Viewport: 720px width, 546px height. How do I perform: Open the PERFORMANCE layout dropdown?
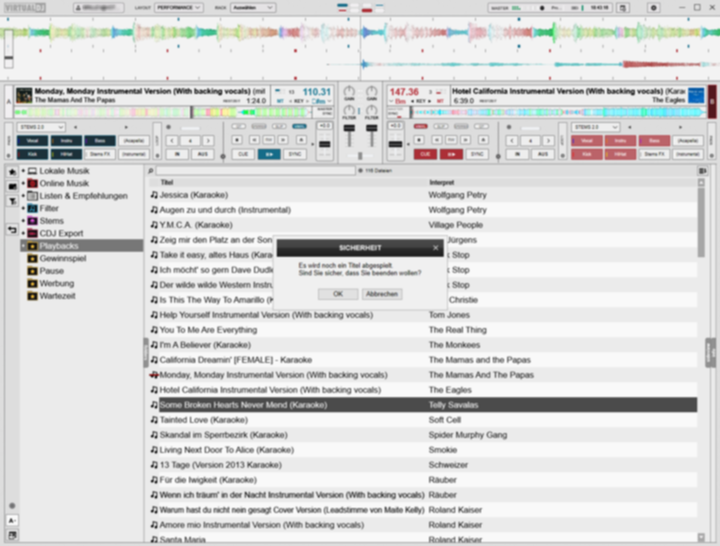tap(179, 7)
